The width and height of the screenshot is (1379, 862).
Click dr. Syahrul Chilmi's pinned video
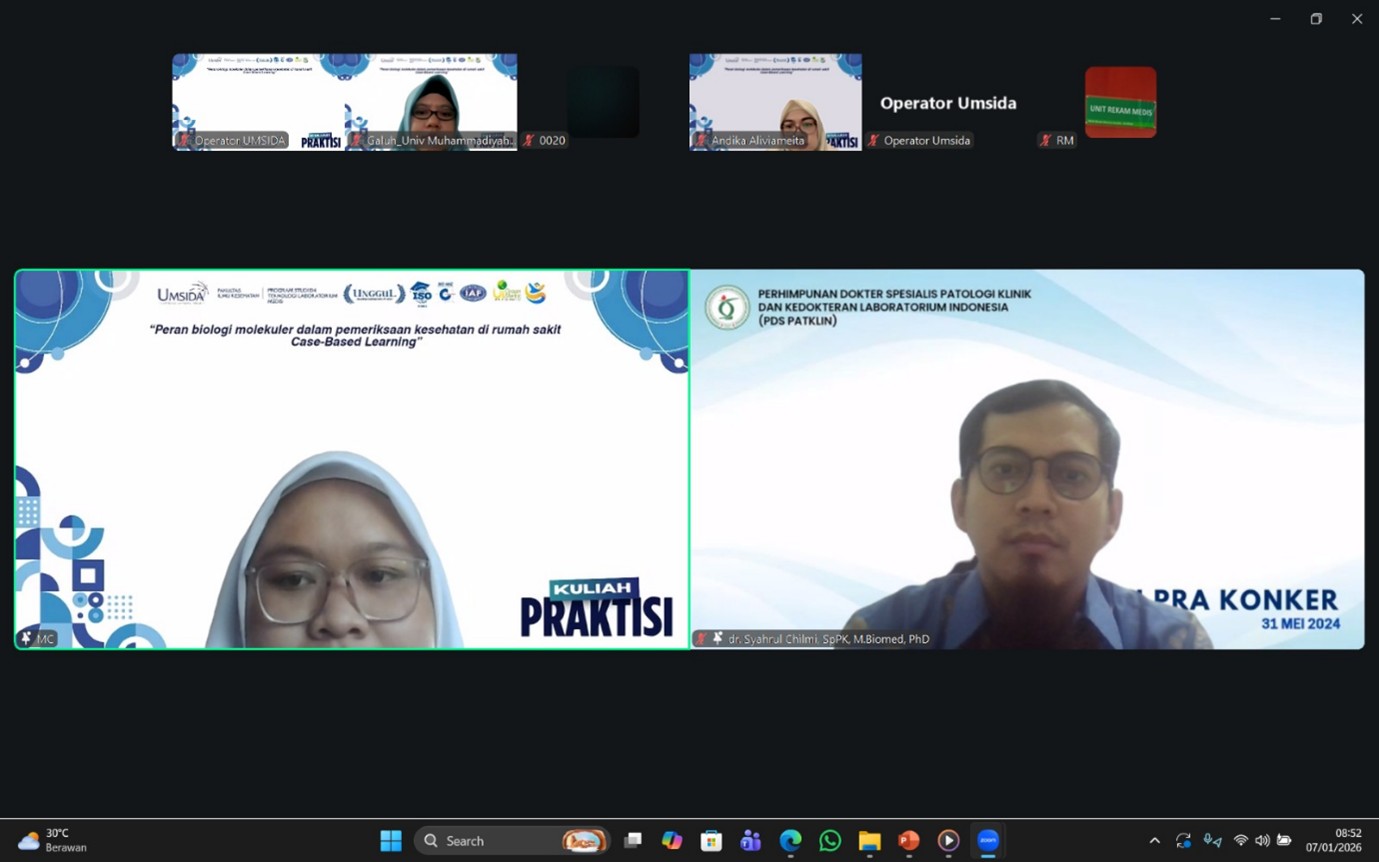(x=1027, y=459)
